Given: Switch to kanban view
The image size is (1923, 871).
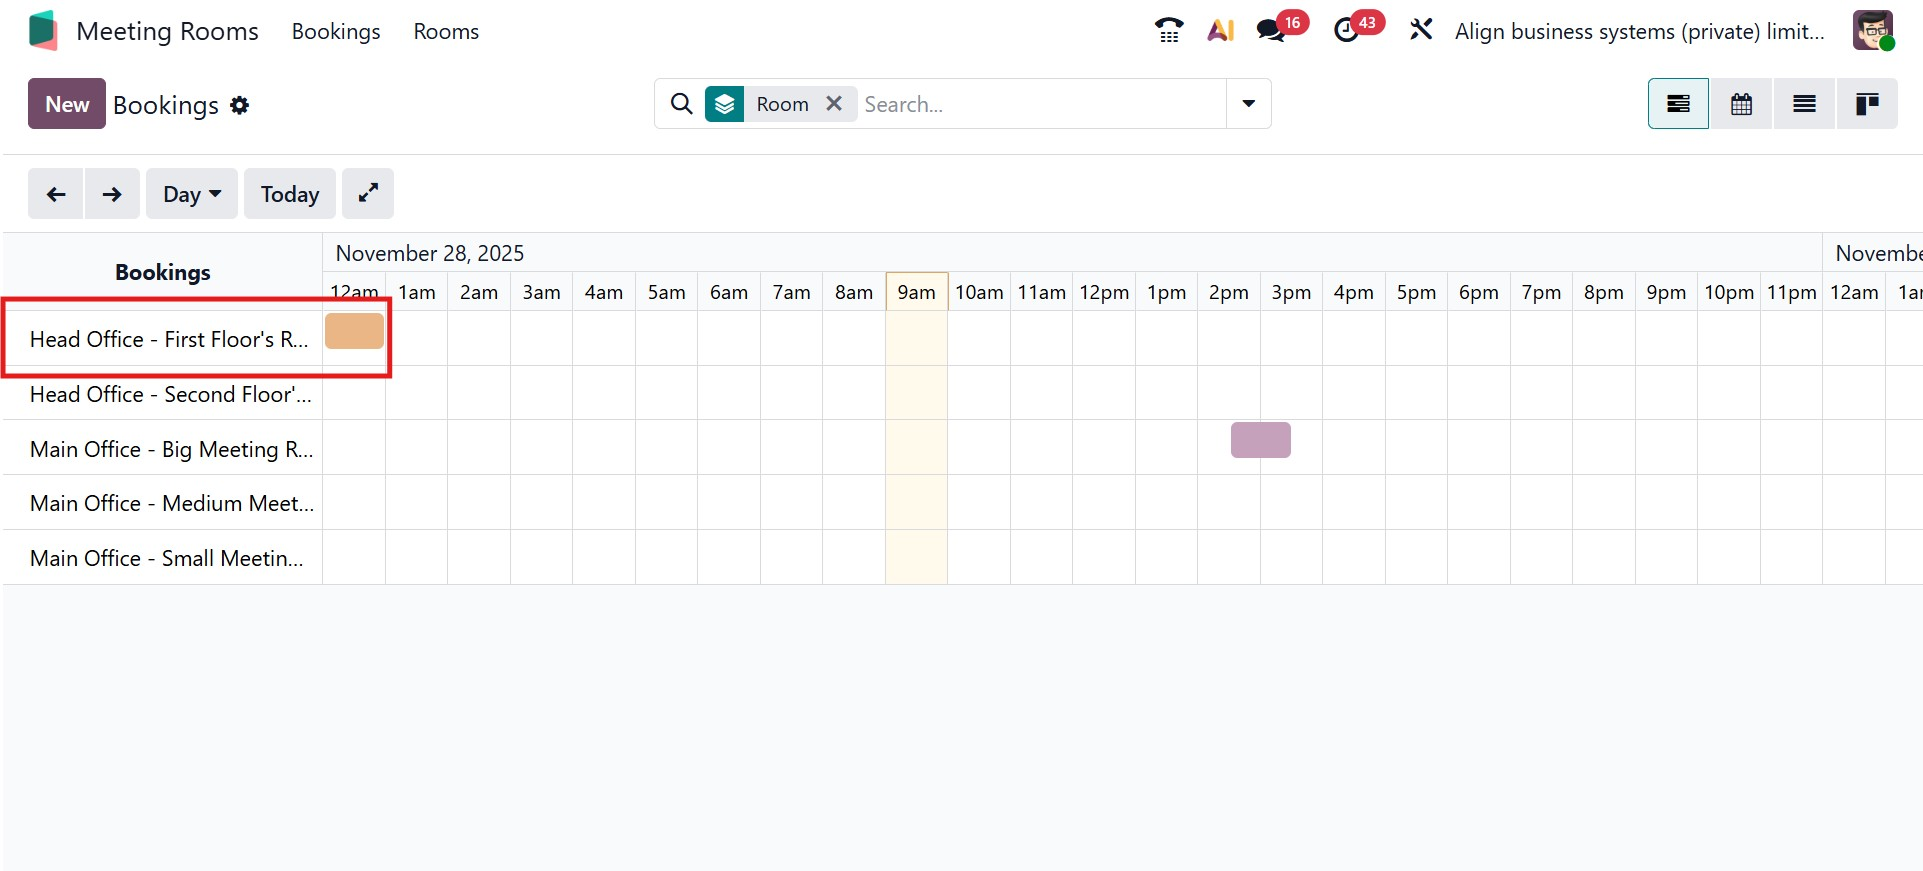Looking at the screenshot, I should [1866, 104].
